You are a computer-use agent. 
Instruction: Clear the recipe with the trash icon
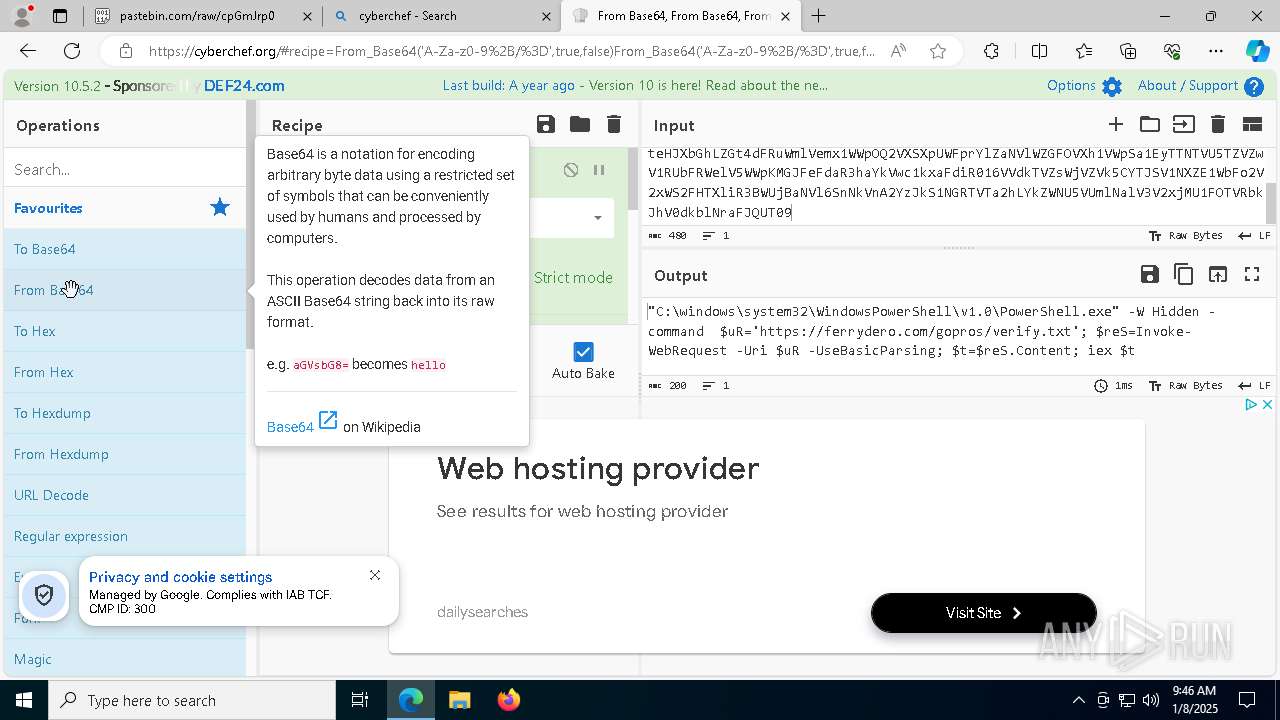(614, 124)
